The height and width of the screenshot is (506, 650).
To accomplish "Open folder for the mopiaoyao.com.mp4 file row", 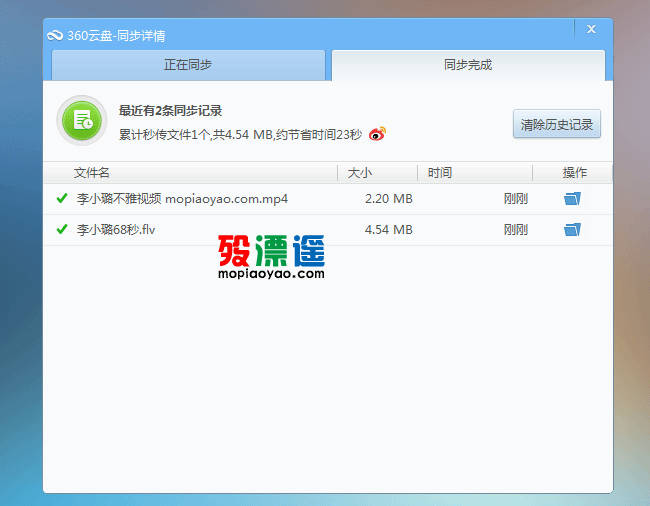I will click(x=572, y=199).
